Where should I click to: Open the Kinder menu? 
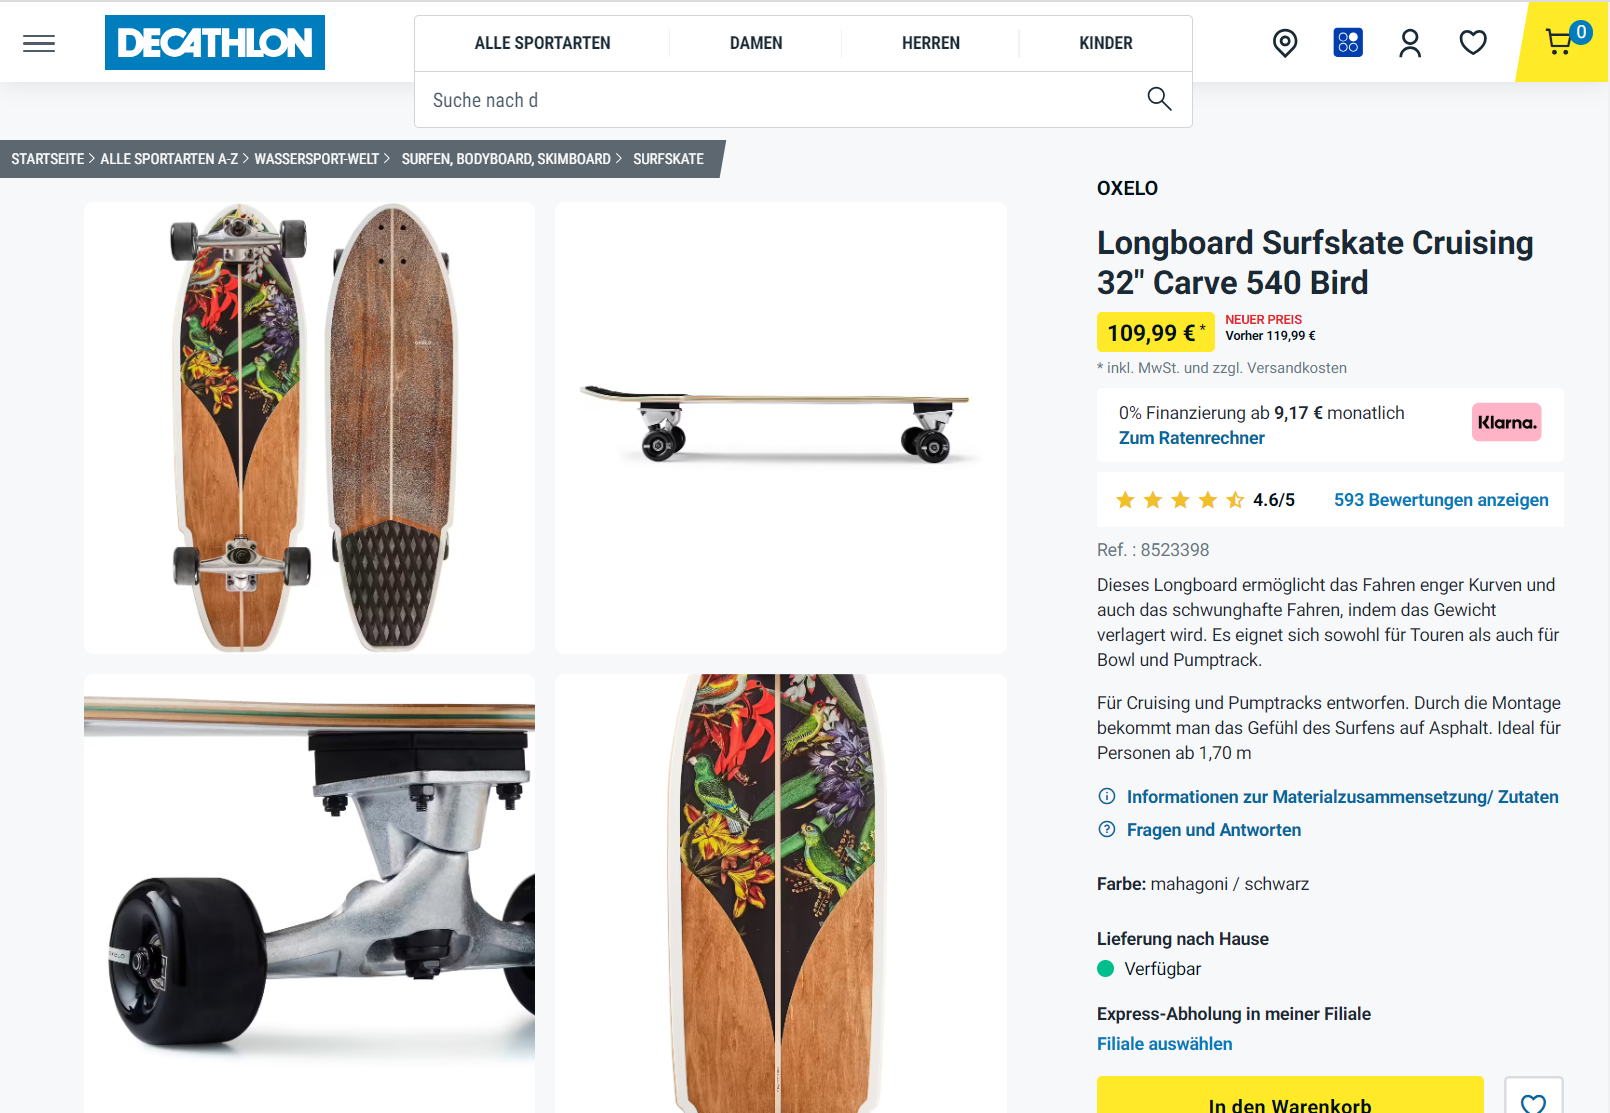point(1105,43)
